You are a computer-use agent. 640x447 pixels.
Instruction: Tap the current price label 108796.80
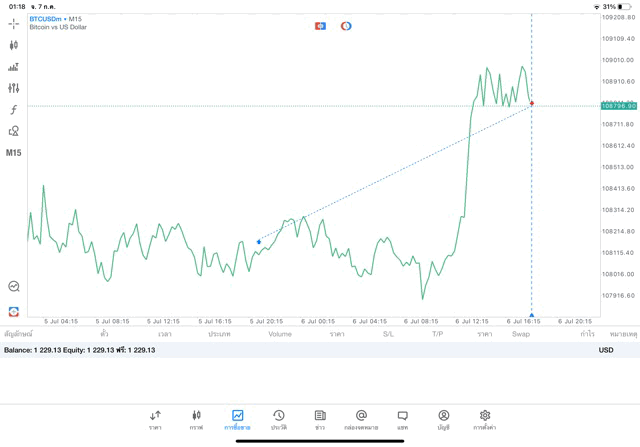pyautogui.click(x=619, y=105)
